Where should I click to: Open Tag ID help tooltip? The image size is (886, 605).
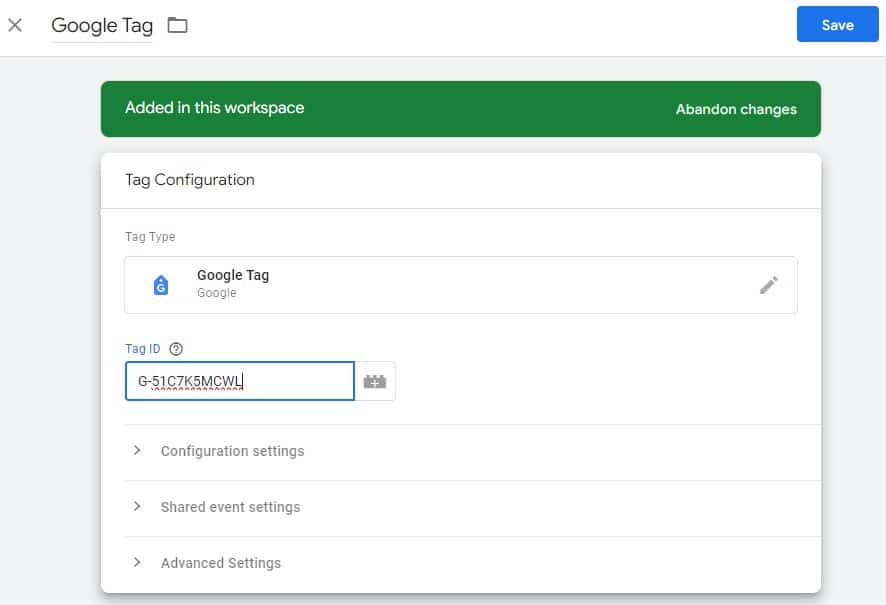point(176,349)
